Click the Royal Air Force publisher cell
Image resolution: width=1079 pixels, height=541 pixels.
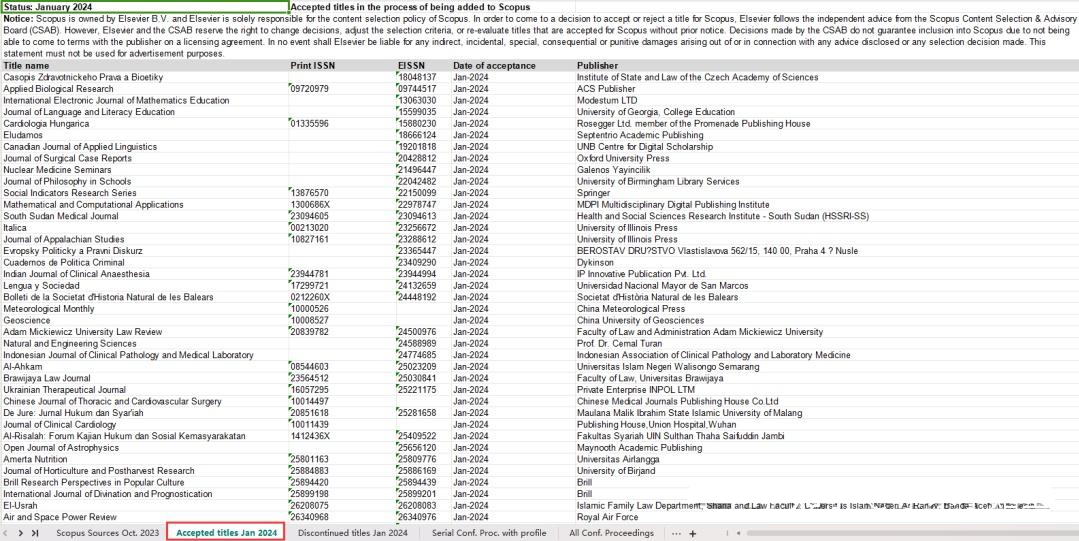[610, 517]
